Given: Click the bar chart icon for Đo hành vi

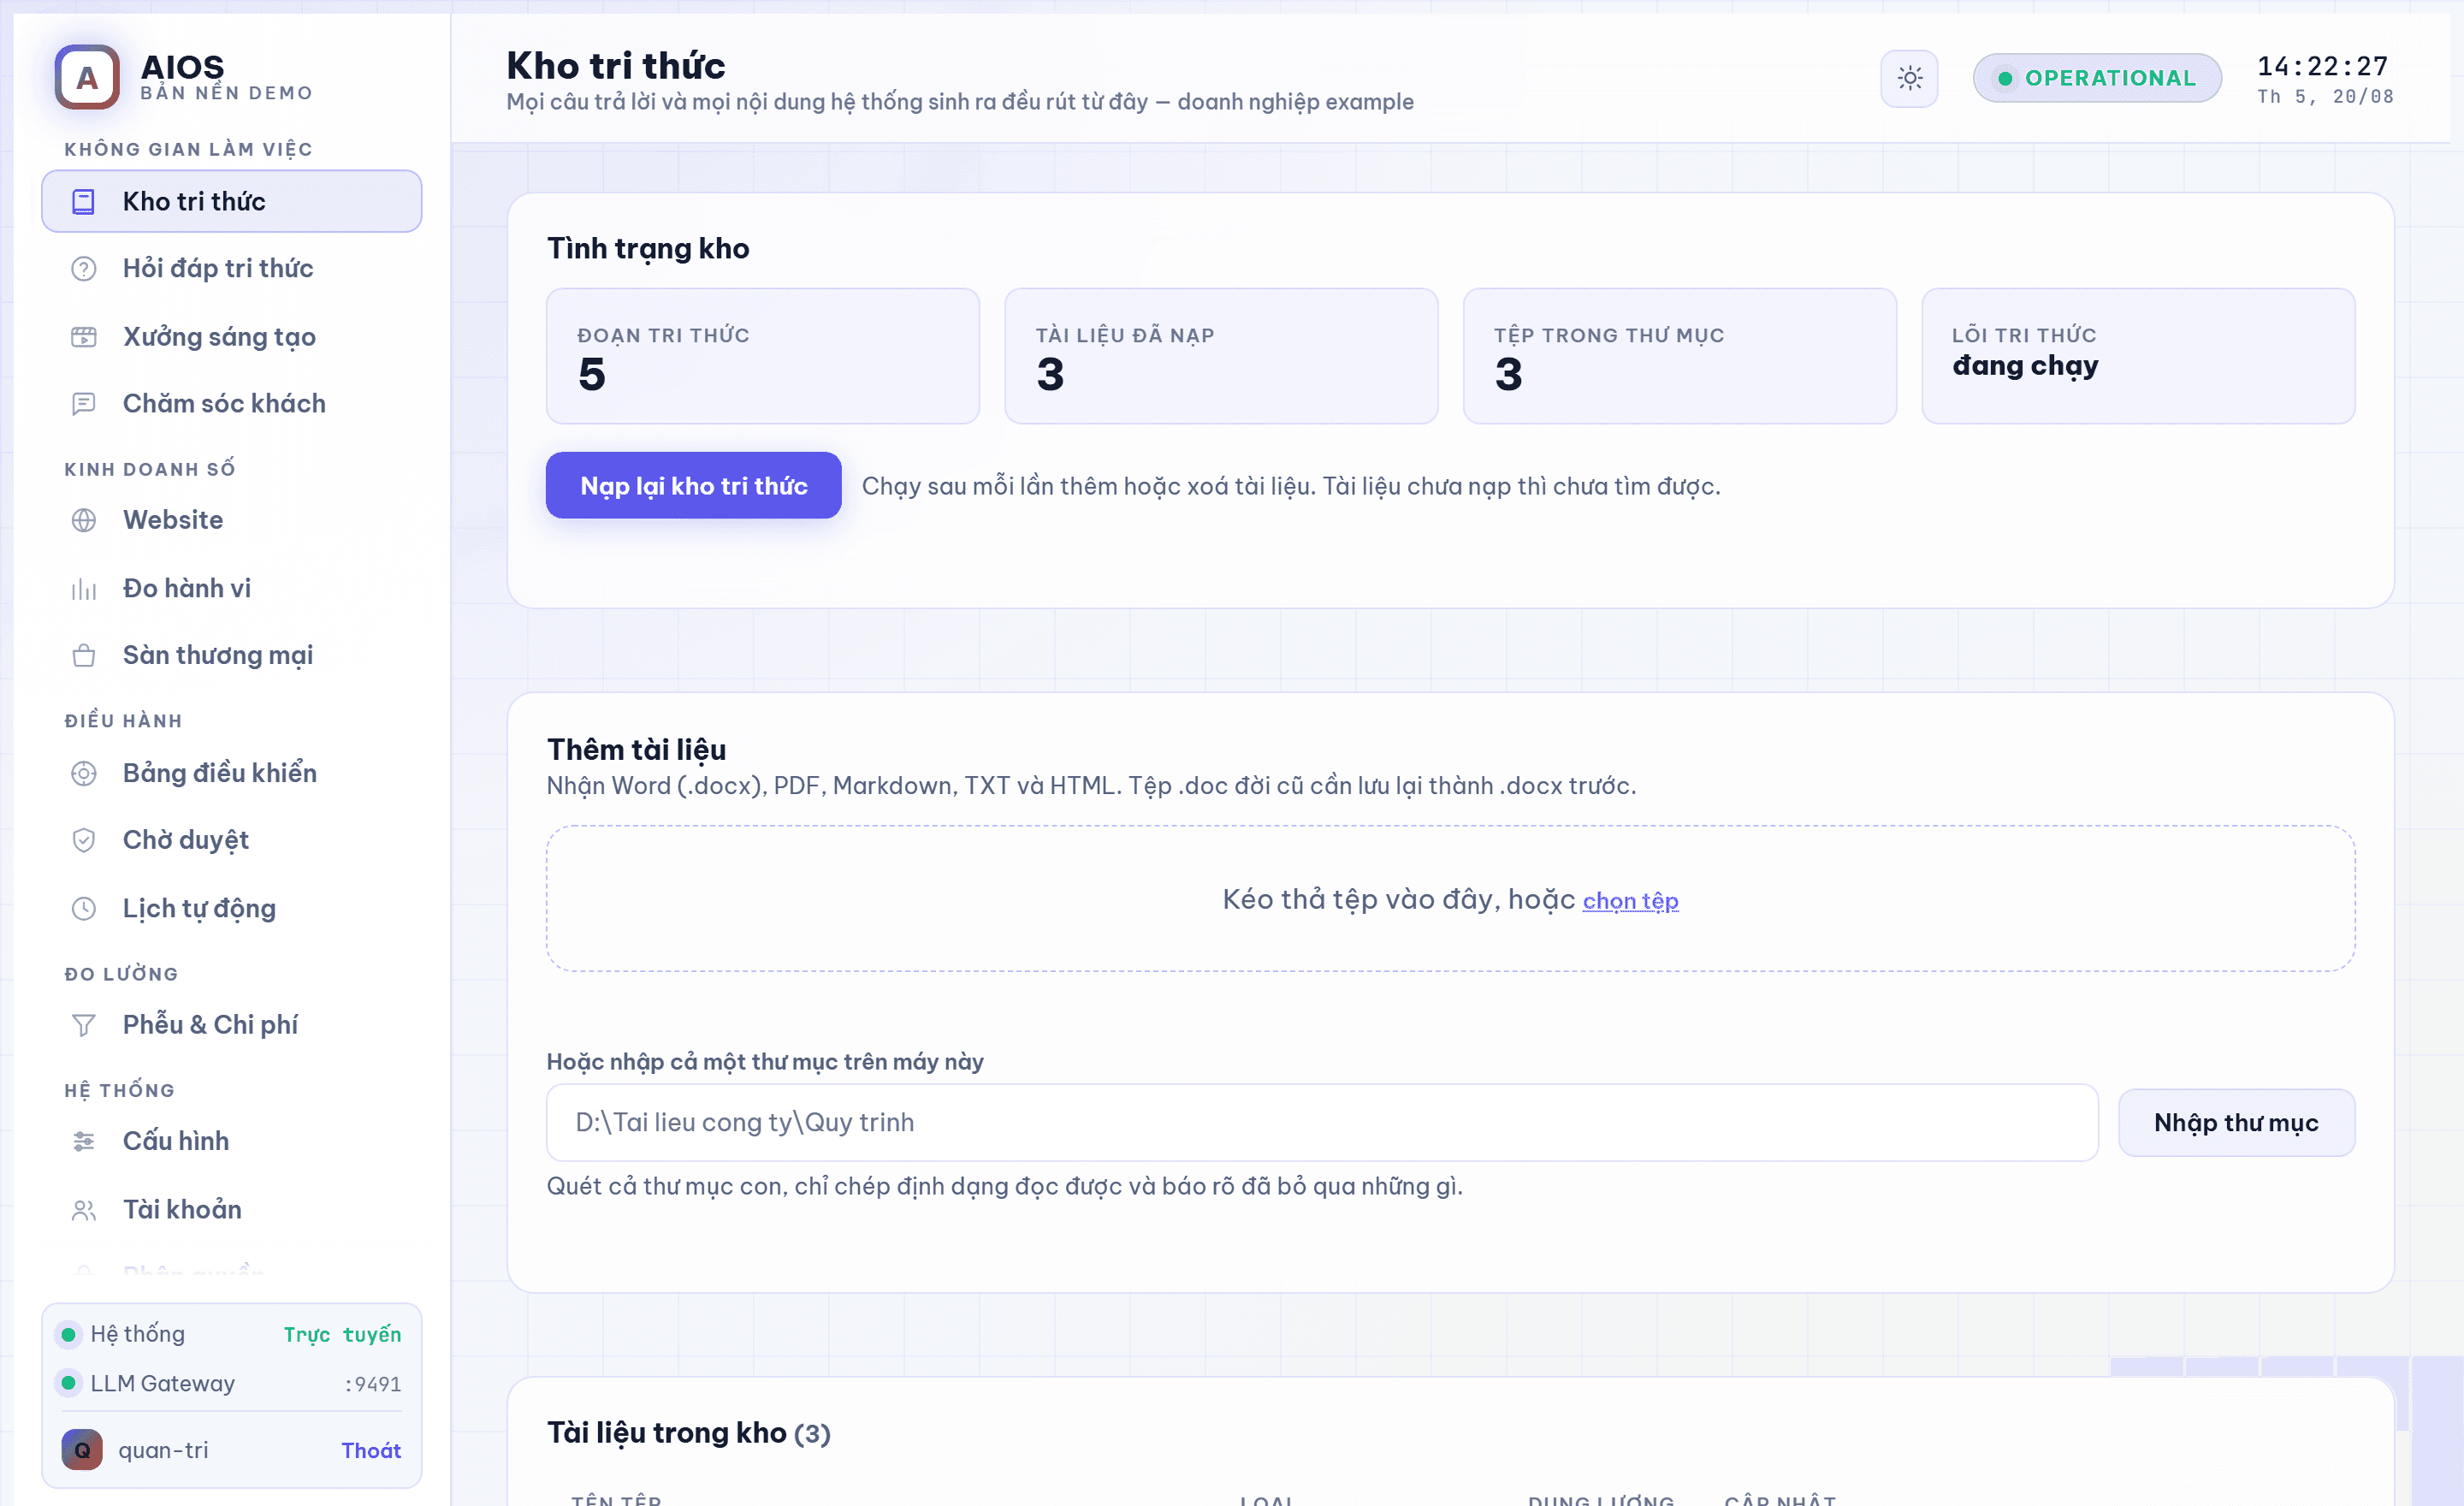Looking at the screenshot, I should [84, 589].
